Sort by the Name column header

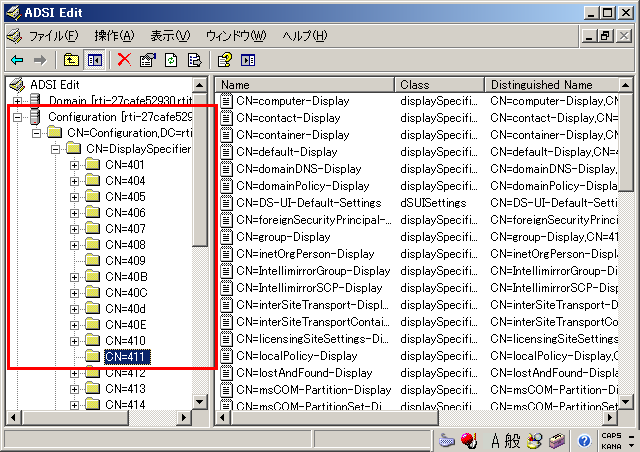[305, 85]
